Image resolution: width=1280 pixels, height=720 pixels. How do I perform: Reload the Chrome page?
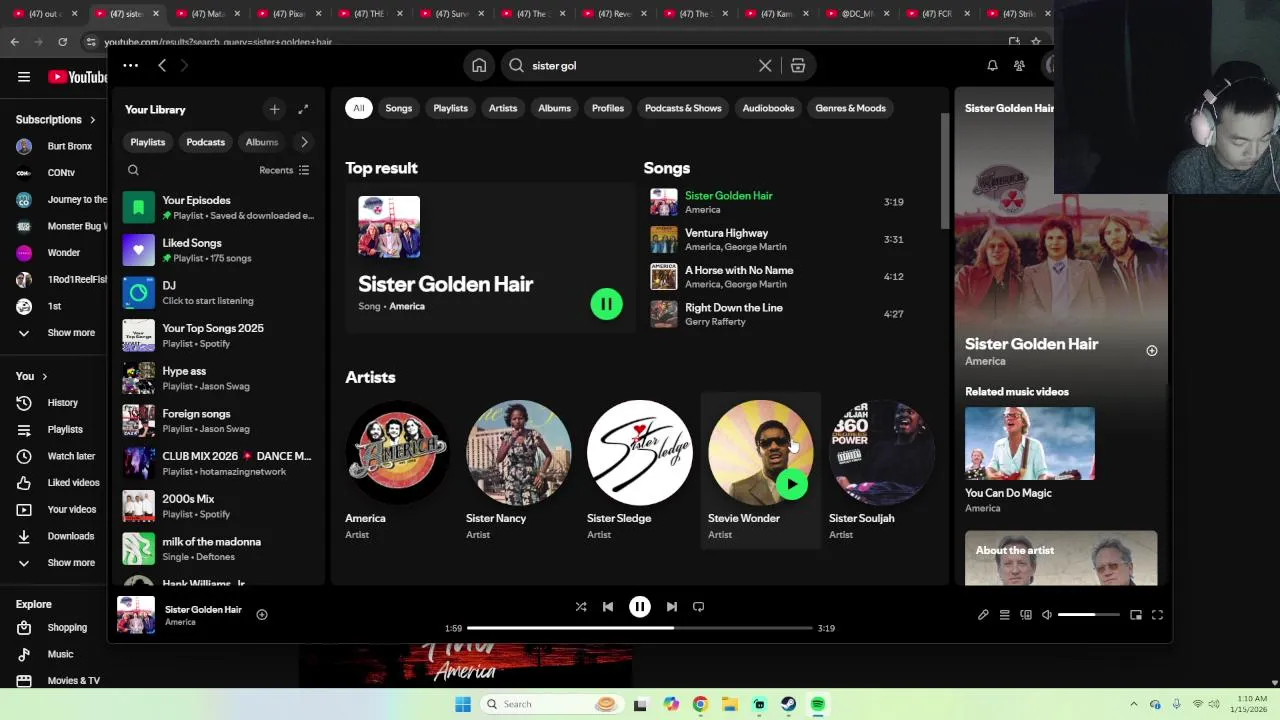click(63, 41)
